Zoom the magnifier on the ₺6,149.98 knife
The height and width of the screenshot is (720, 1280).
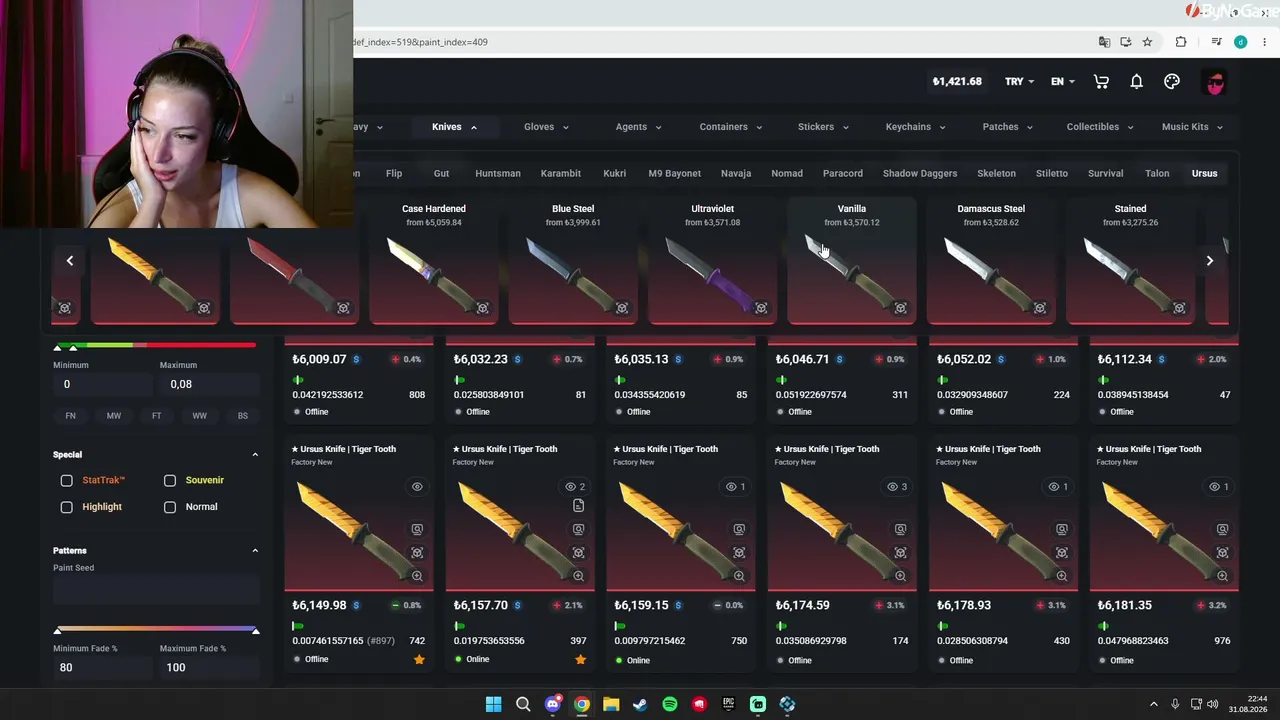click(x=417, y=575)
